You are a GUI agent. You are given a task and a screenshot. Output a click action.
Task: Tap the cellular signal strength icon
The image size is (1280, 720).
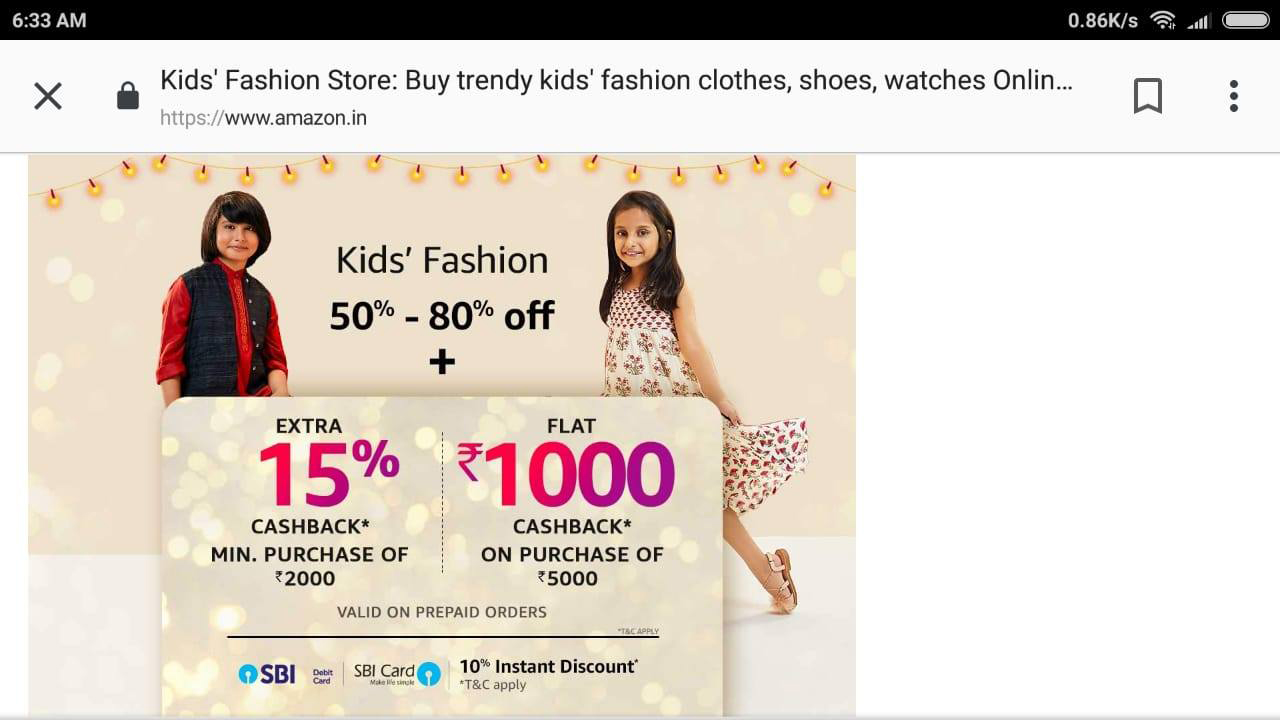1198,20
